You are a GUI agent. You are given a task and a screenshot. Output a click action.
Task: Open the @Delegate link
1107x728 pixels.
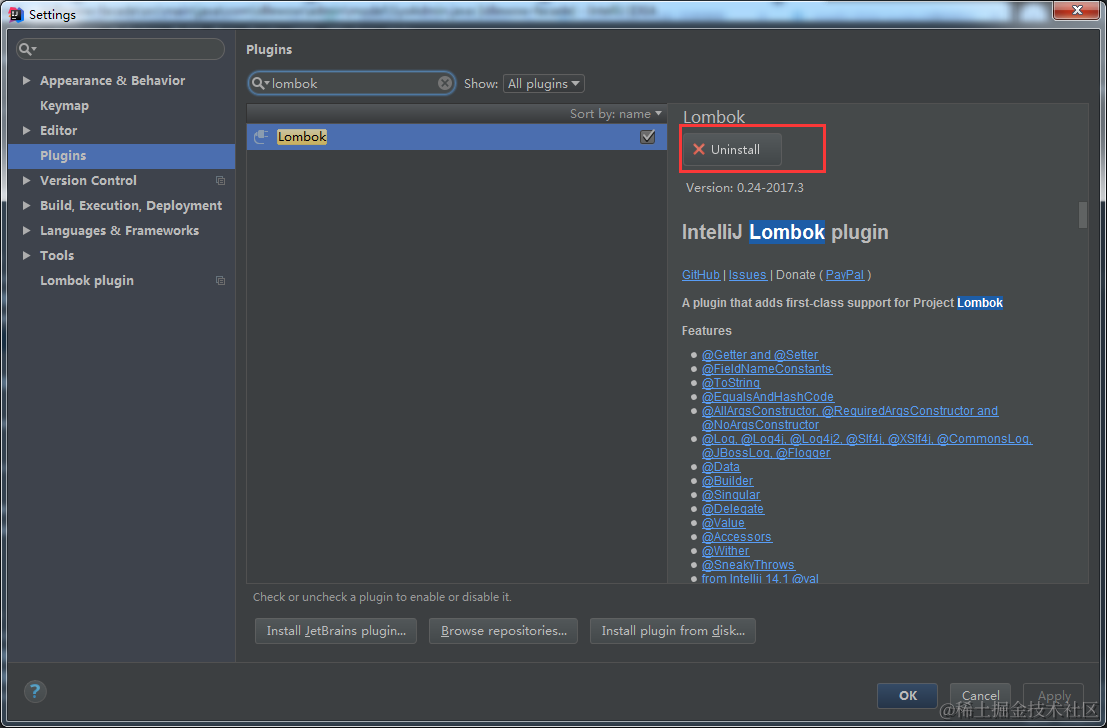(x=733, y=509)
